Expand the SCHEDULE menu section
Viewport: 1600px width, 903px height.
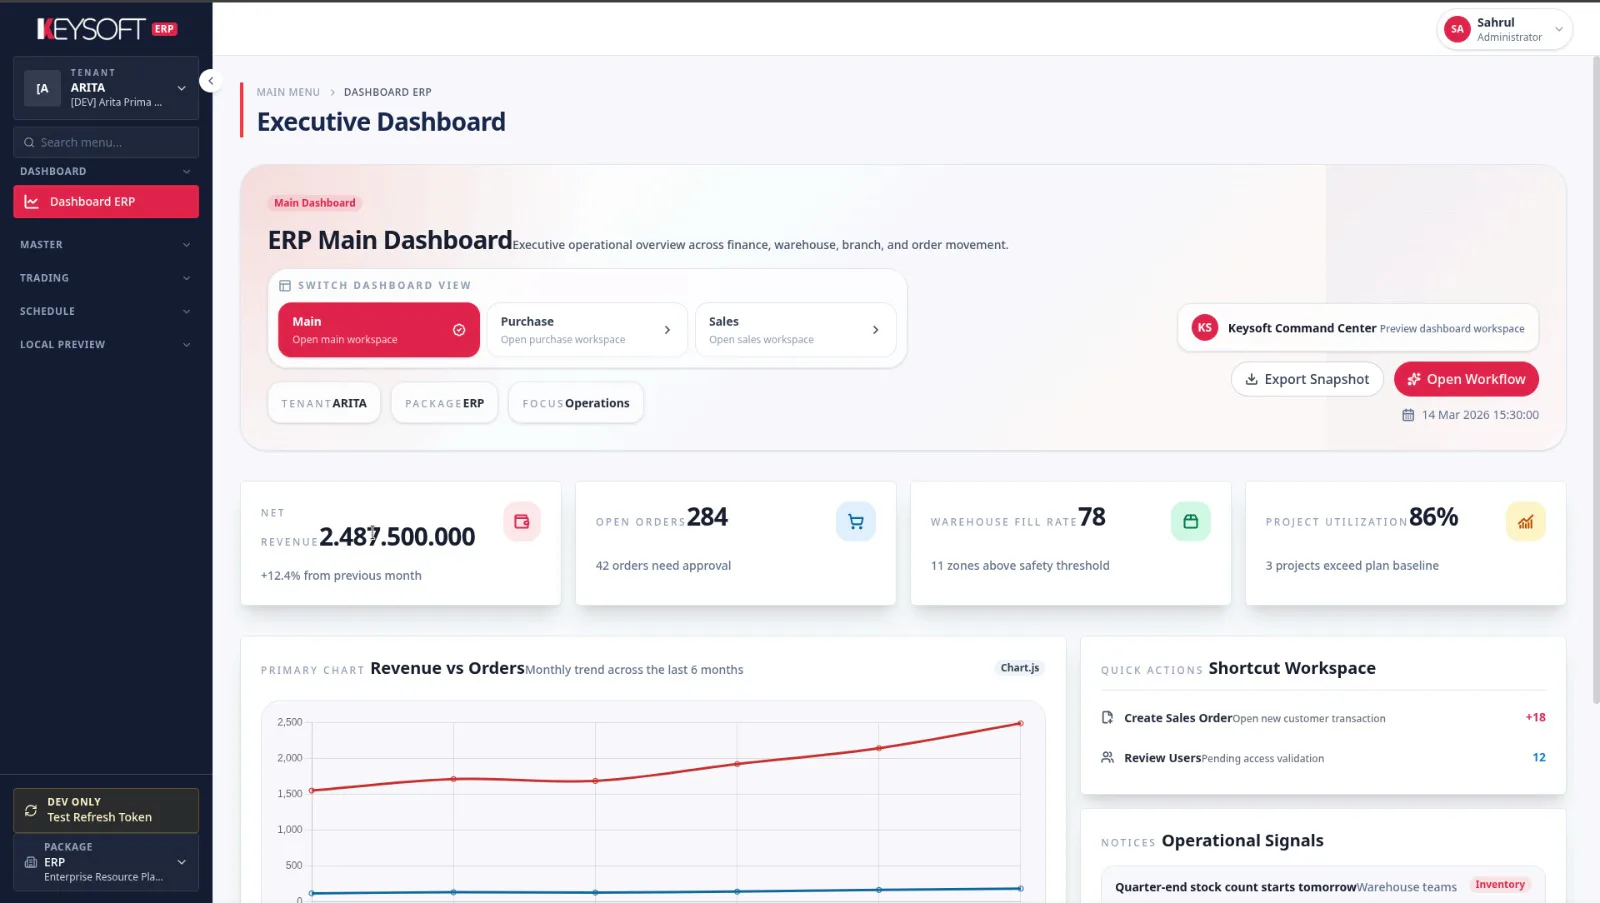(x=106, y=311)
